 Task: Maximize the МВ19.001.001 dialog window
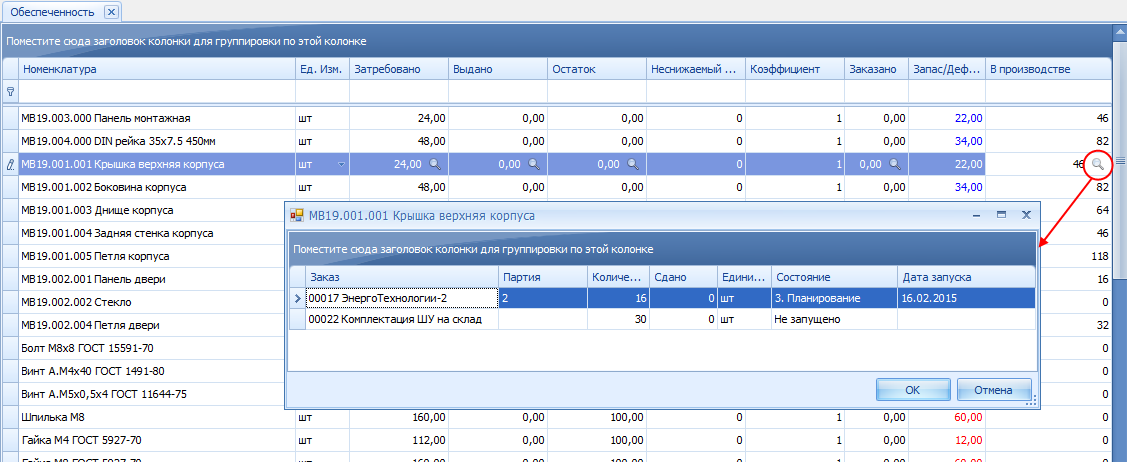click(x=1000, y=215)
